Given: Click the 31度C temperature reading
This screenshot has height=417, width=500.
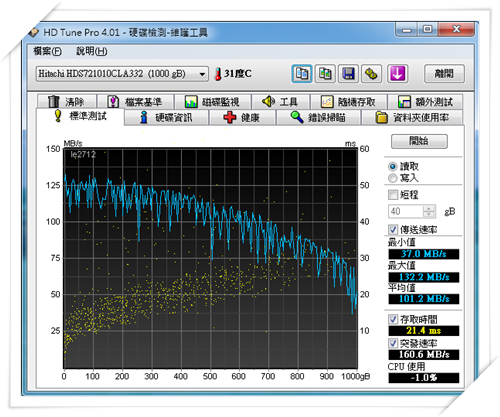Looking at the screenshot, I should 237,74.
